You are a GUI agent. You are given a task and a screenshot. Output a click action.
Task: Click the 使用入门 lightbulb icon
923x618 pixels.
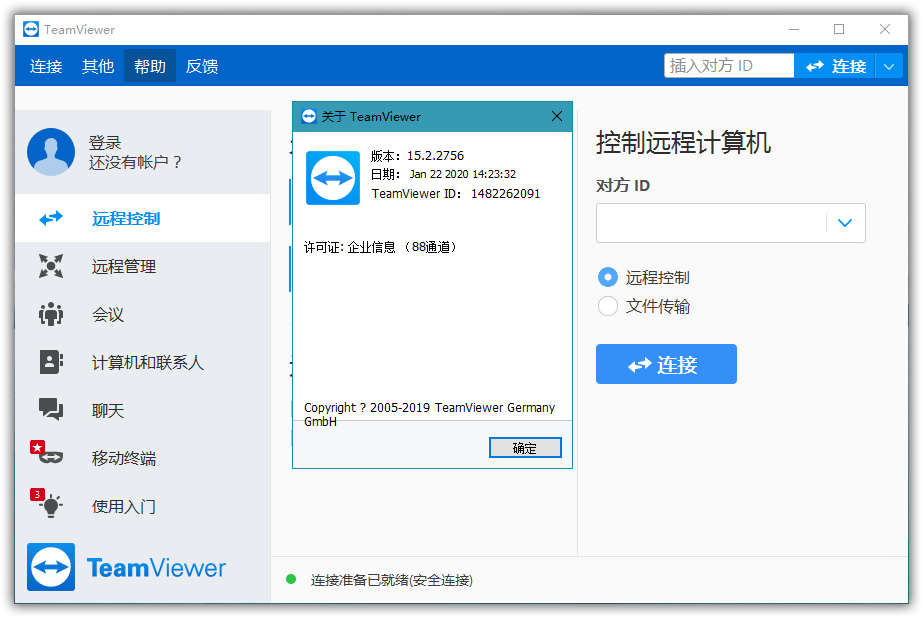51,506
